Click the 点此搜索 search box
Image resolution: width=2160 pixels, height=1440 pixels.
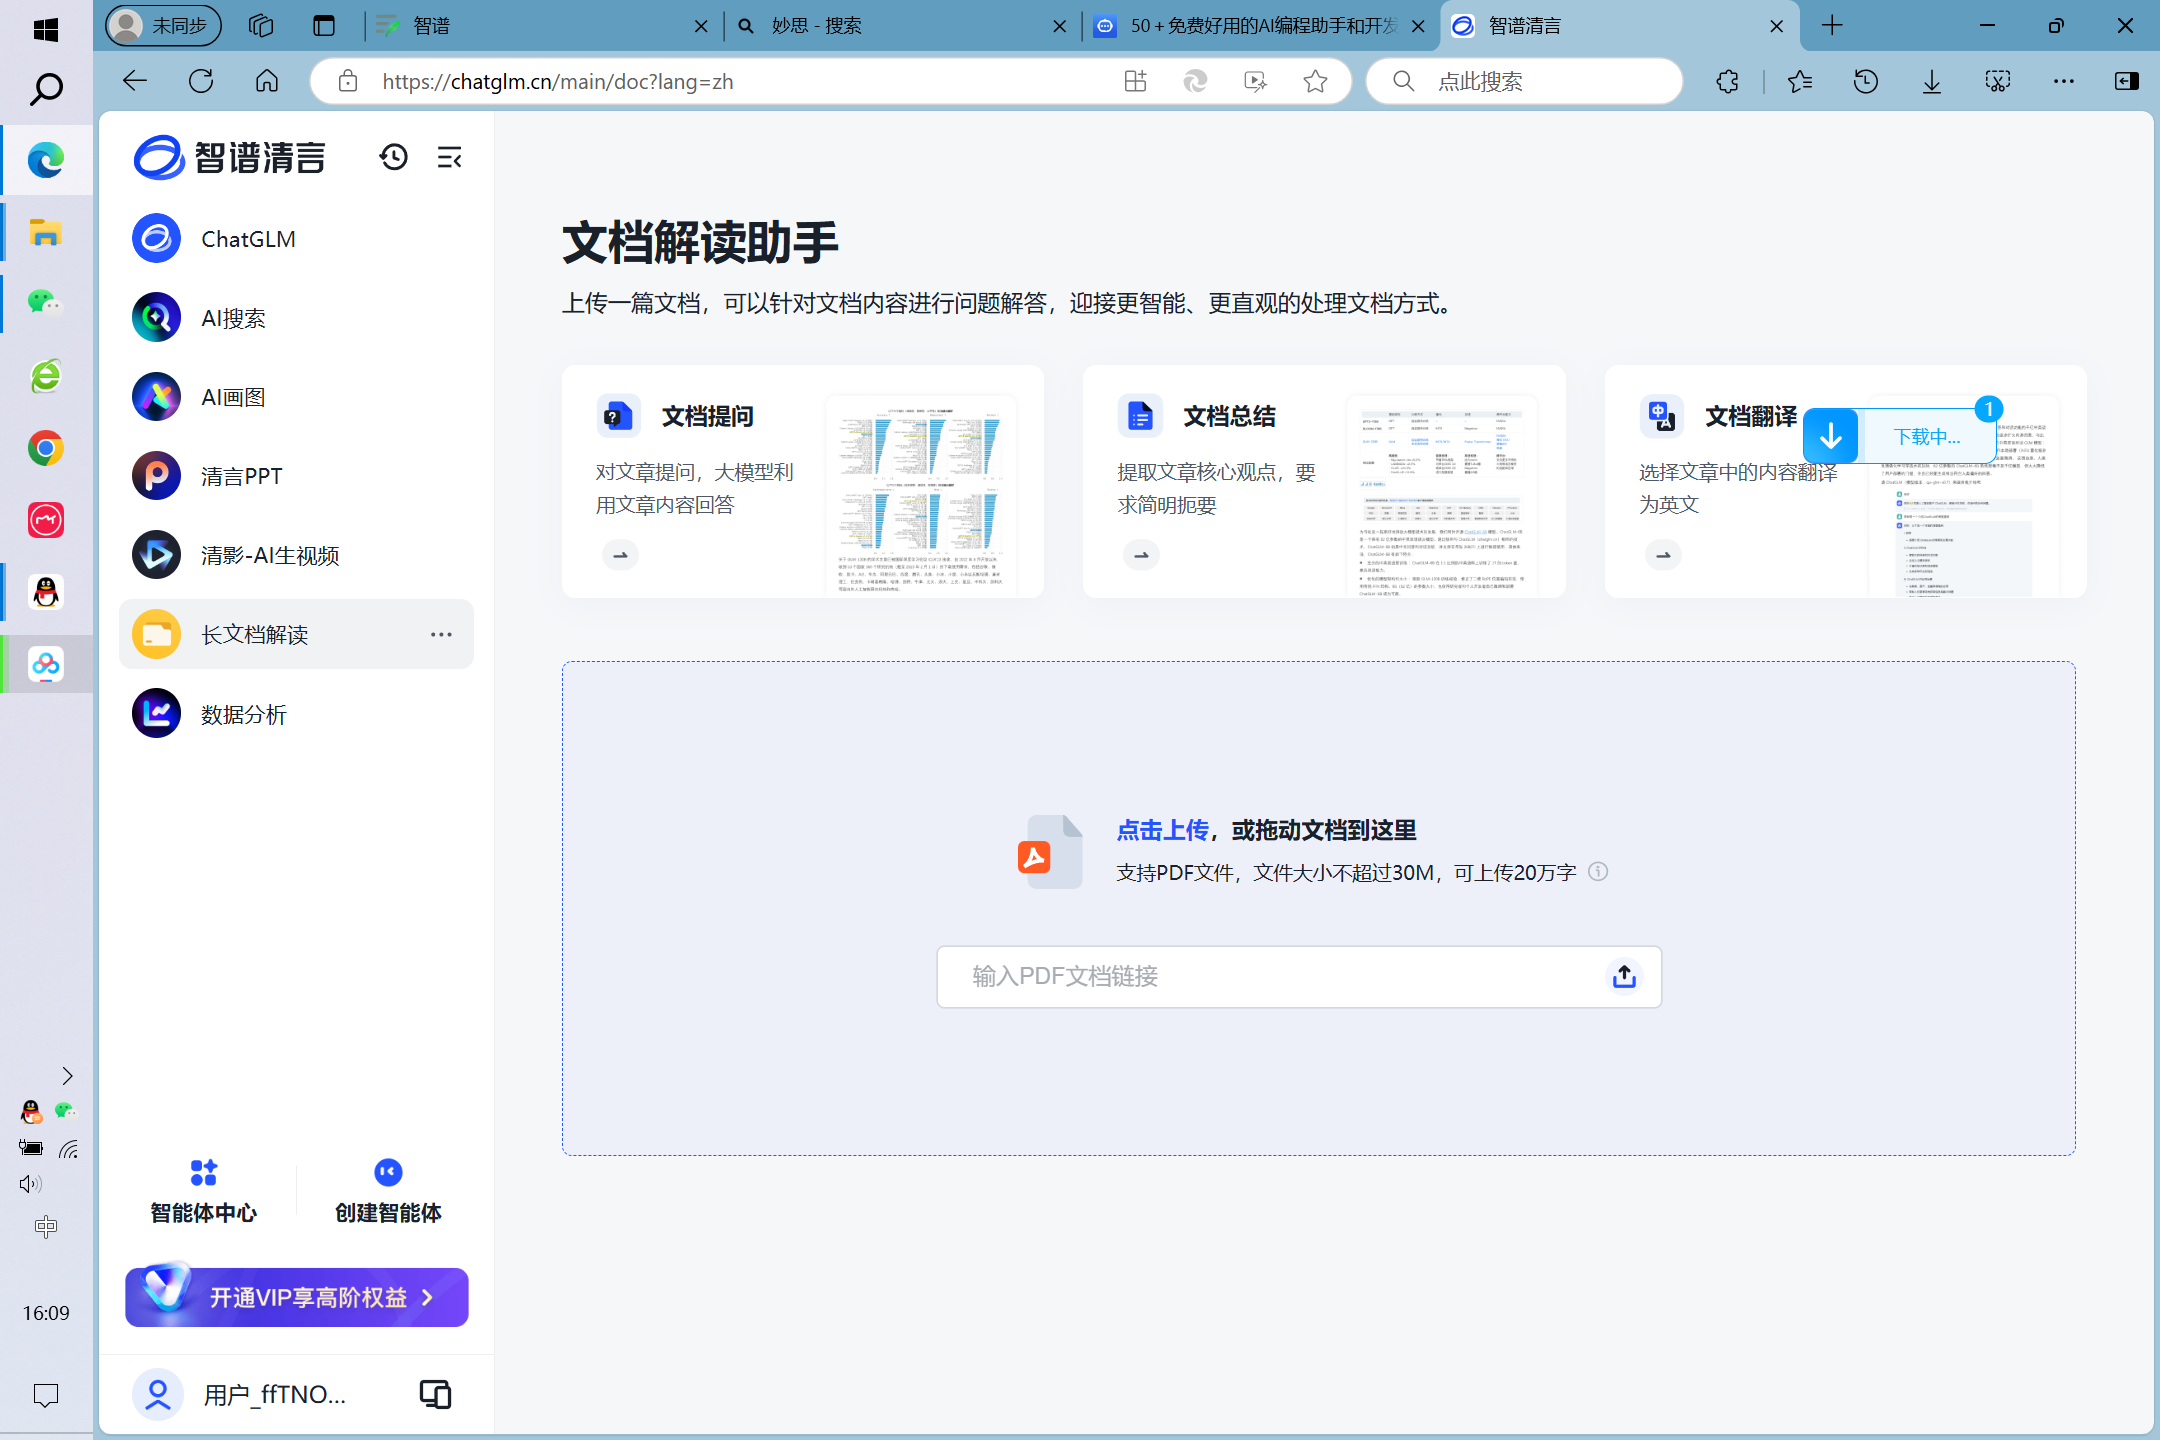pos(1524,81)
